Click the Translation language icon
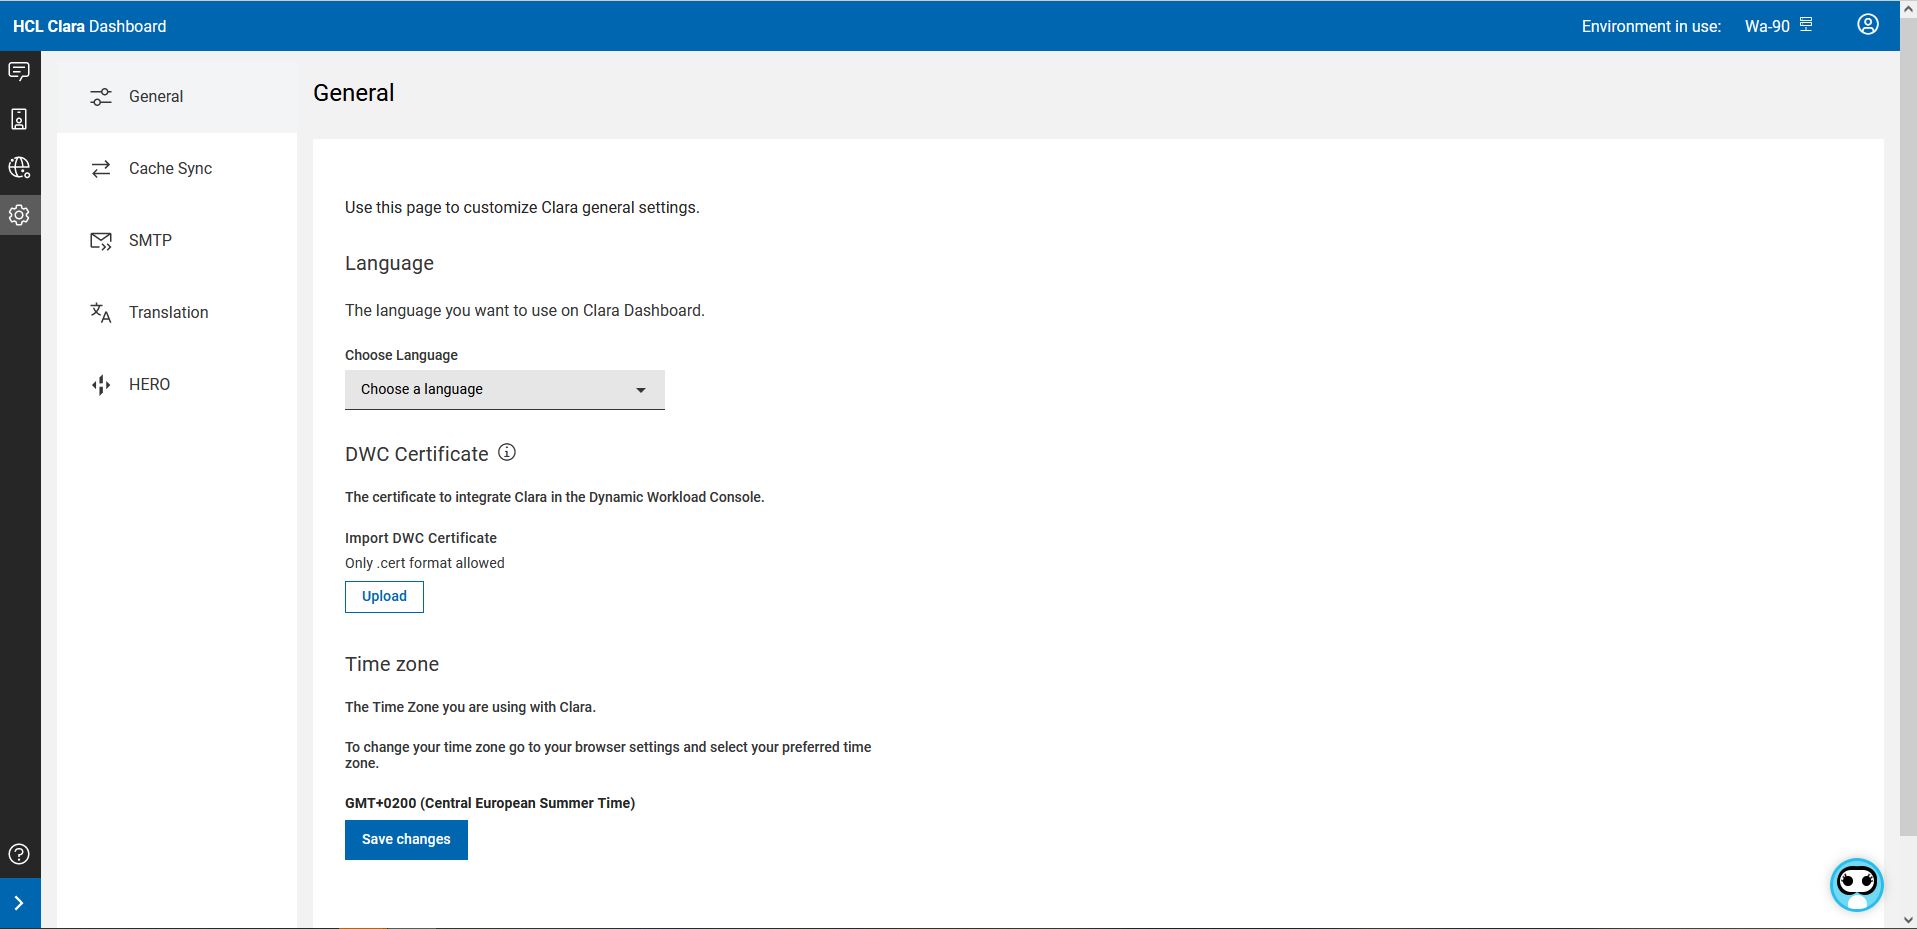This screenshot has width=1917, height=929. tap(101, 313)
